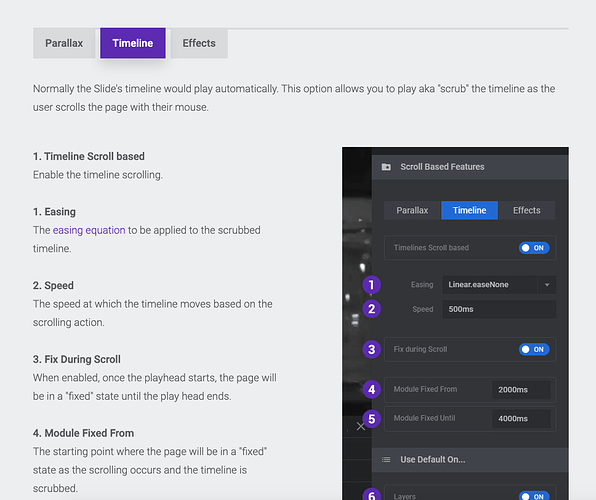596x500 pixels.
Task: Disable the Fix during Scroll switch
Action: point(534,349)
